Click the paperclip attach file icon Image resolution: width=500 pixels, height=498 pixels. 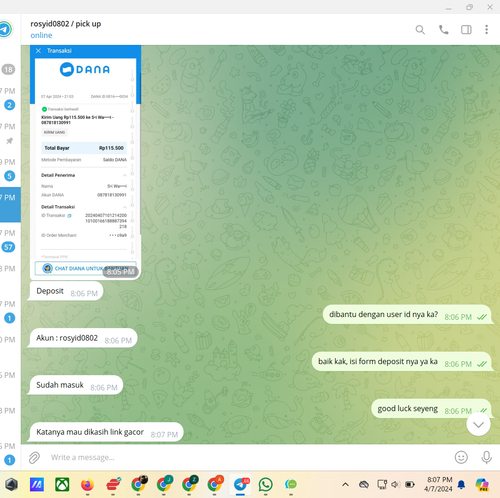tap(34, 457)
